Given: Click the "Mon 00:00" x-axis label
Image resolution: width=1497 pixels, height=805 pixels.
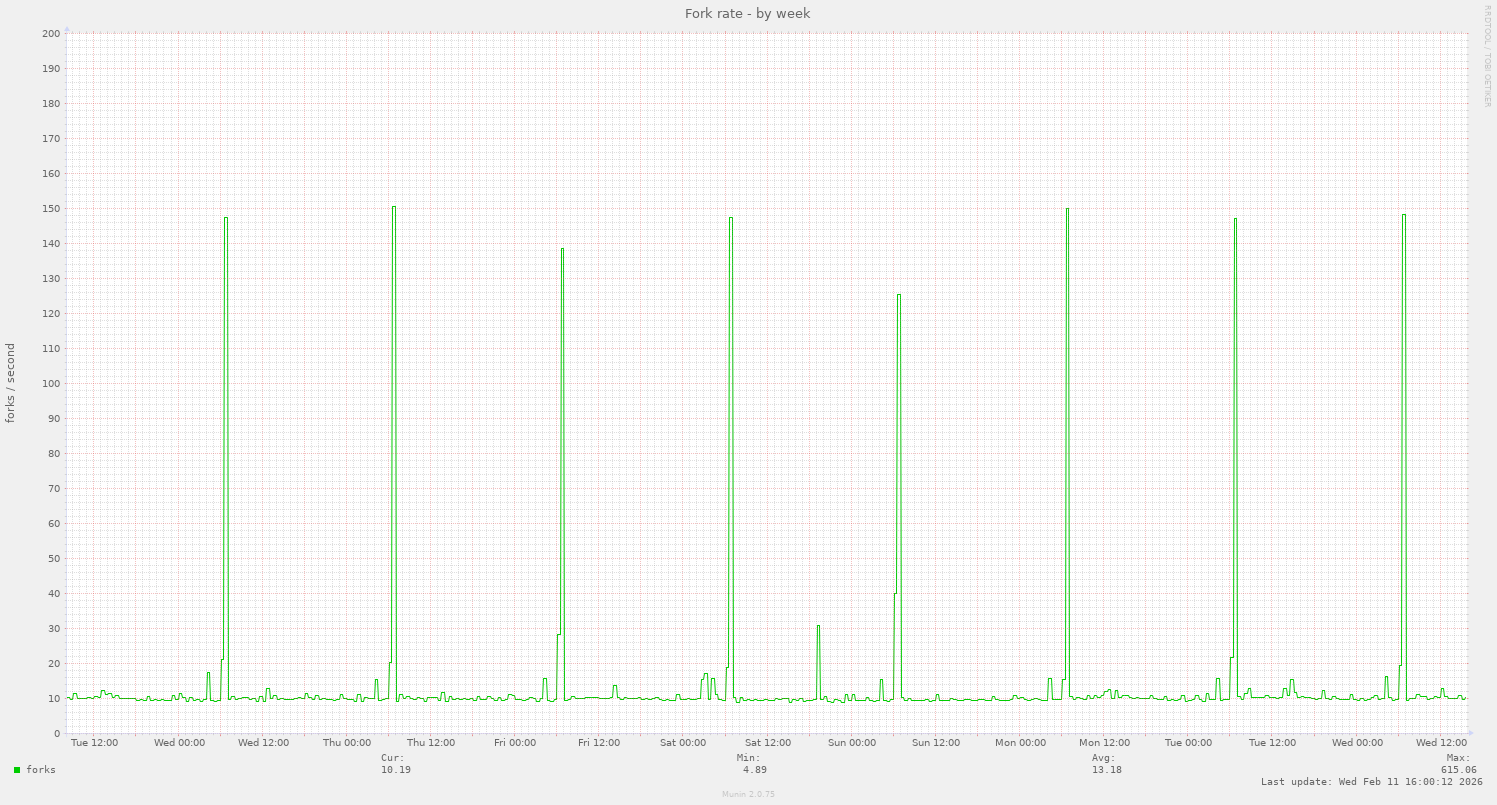Looking at the screenshot, I should [x=1020, y=743].
